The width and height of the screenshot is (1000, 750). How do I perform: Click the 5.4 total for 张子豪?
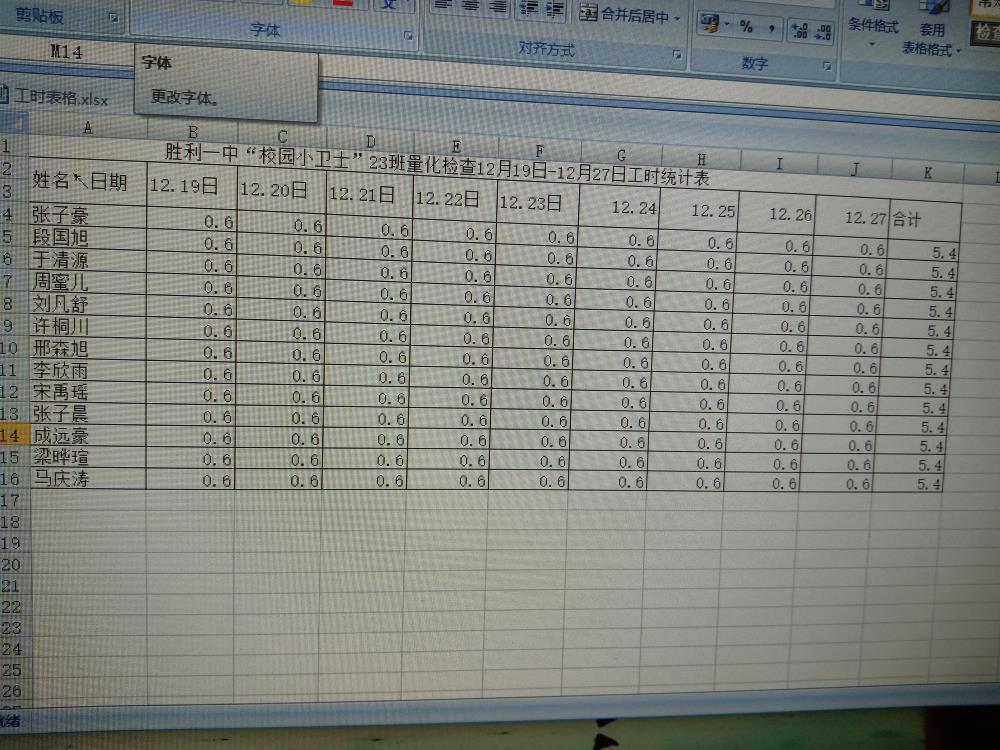click(x=923, y=253)
